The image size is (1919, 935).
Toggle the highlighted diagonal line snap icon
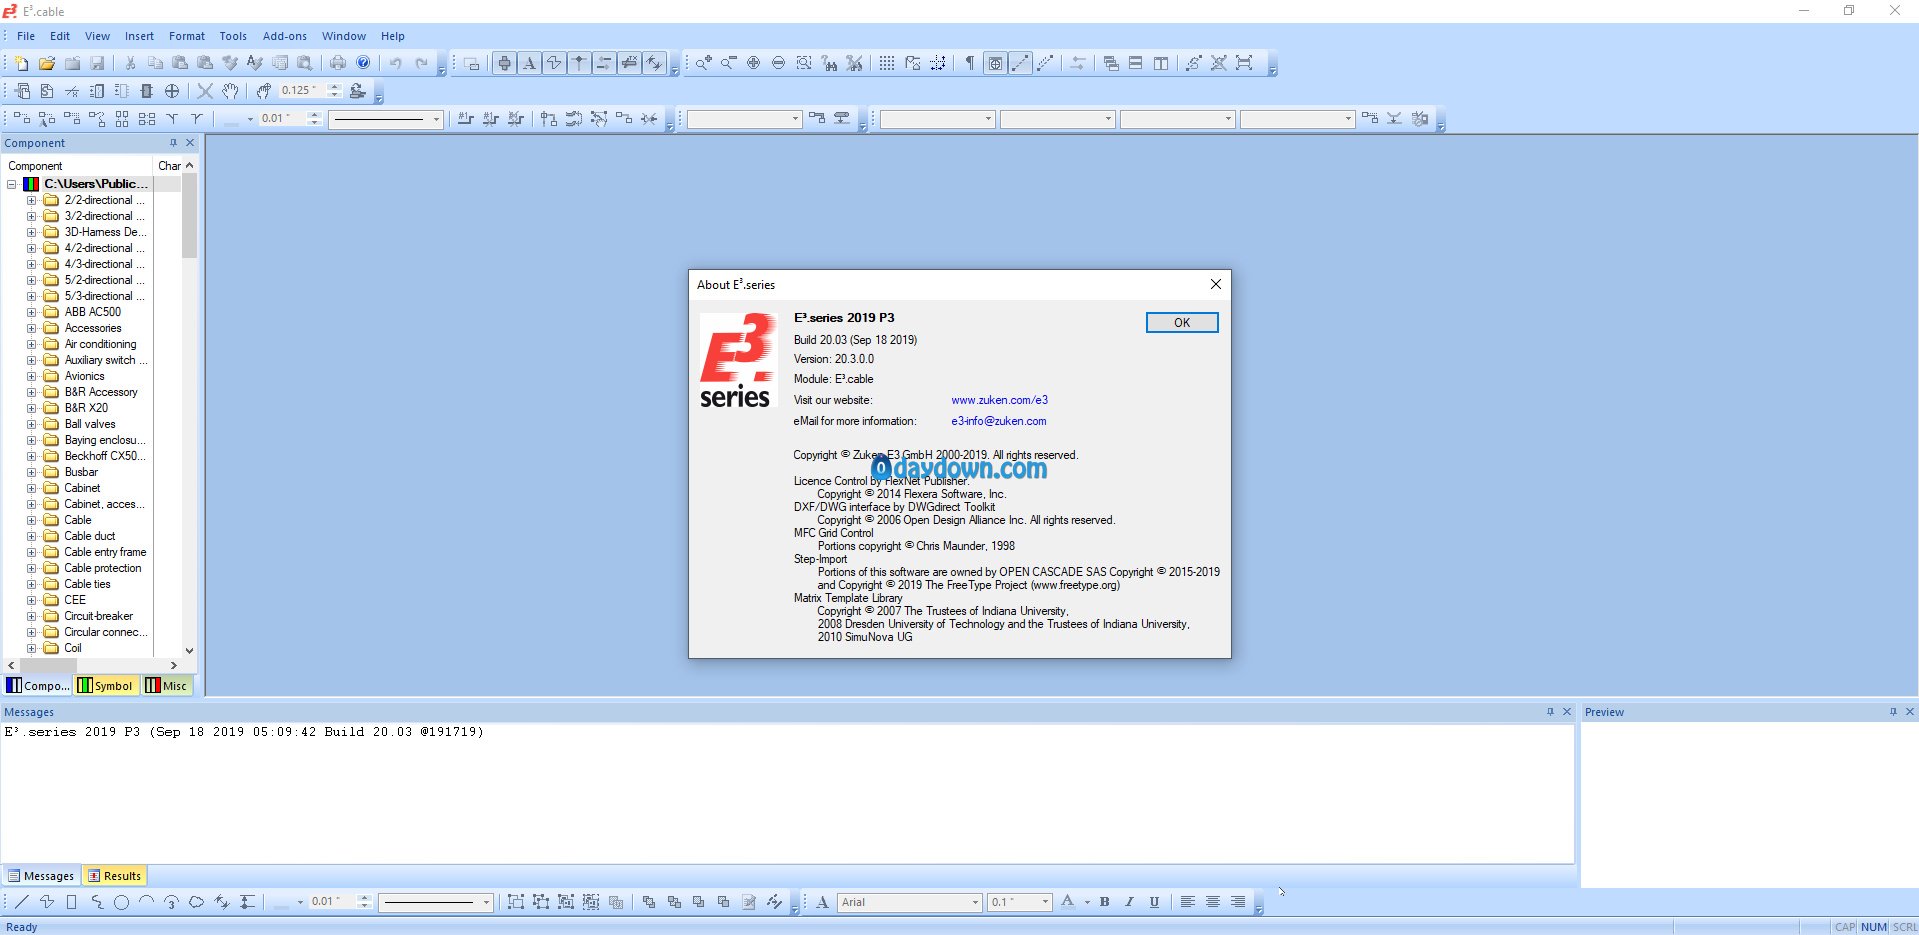[x=1020, y=63]
